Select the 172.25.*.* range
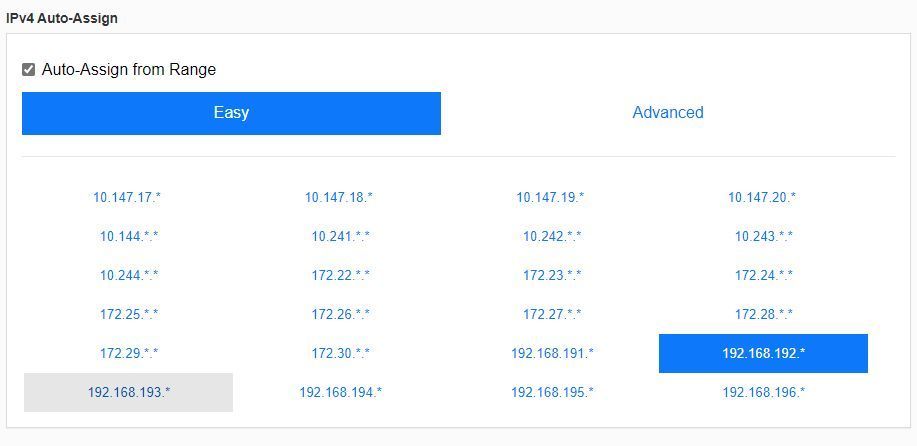Screen dimensions: 917x446 [x=129, y=314]
